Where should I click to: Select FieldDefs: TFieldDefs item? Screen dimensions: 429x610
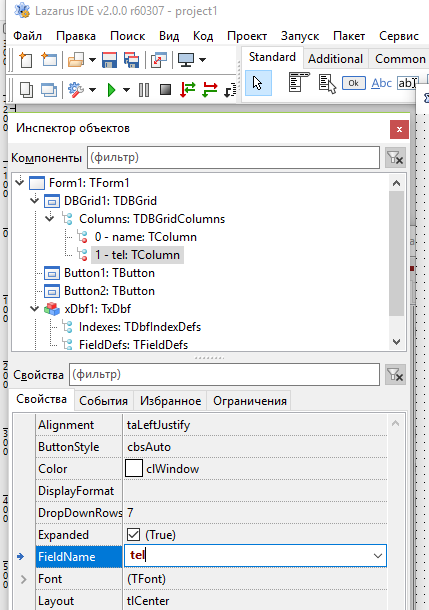pyautogui.click(x=133, y=345)
